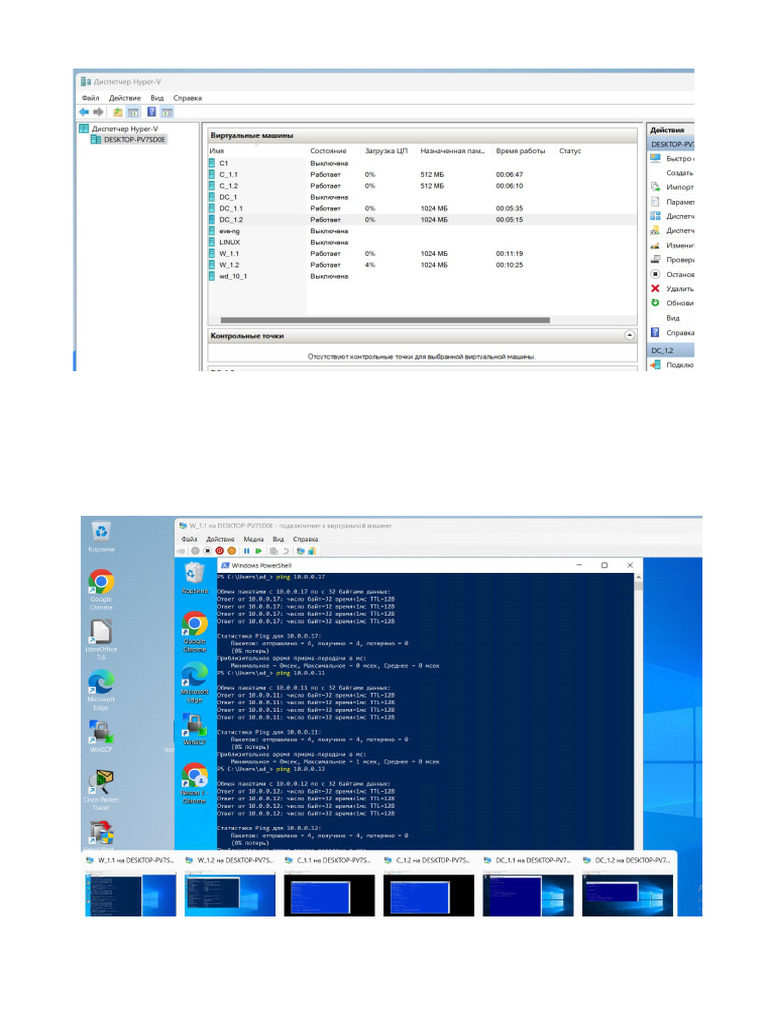
Task: Click the green Start arrow in VM toolbar
Action: 259,551
